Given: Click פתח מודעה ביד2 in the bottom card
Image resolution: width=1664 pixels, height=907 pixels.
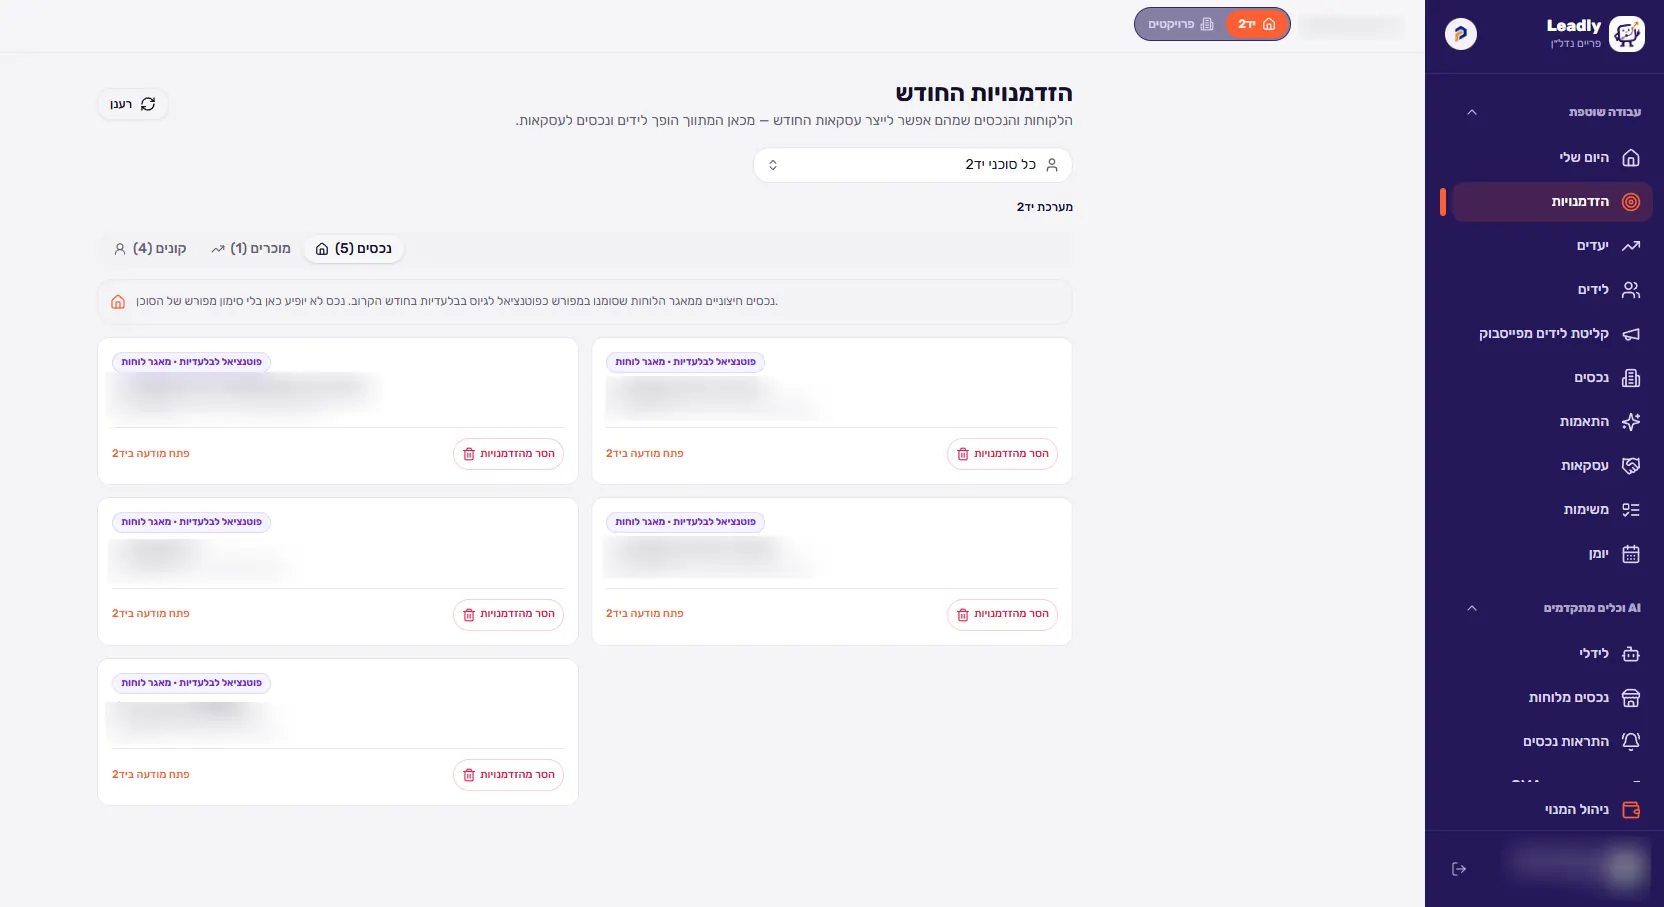Looking at the screenshot, I should [x=151, y=775].
